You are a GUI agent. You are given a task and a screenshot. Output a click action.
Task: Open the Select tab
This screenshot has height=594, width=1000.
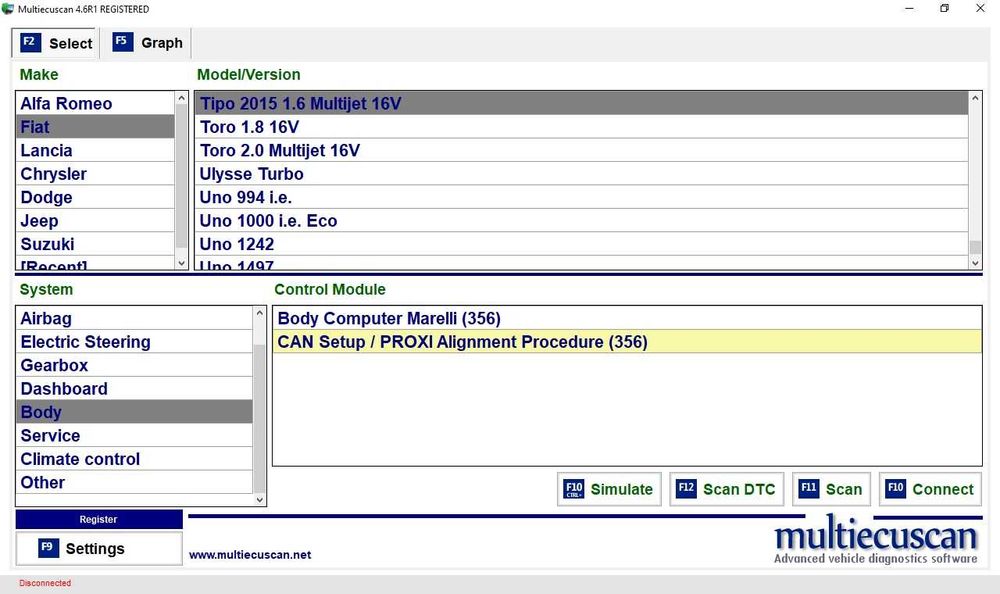coord(55,43)
